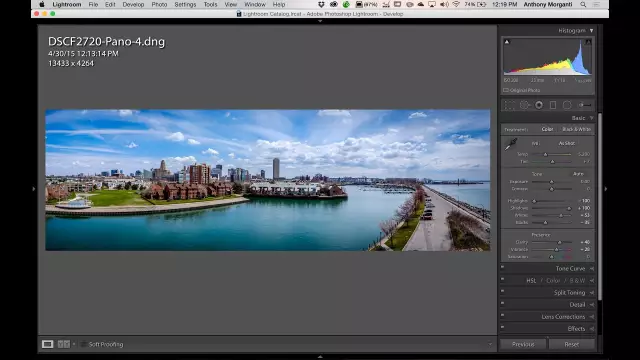
Task: Toggle Lens Corrections panel on/off switch
Action: pos(502,315)
